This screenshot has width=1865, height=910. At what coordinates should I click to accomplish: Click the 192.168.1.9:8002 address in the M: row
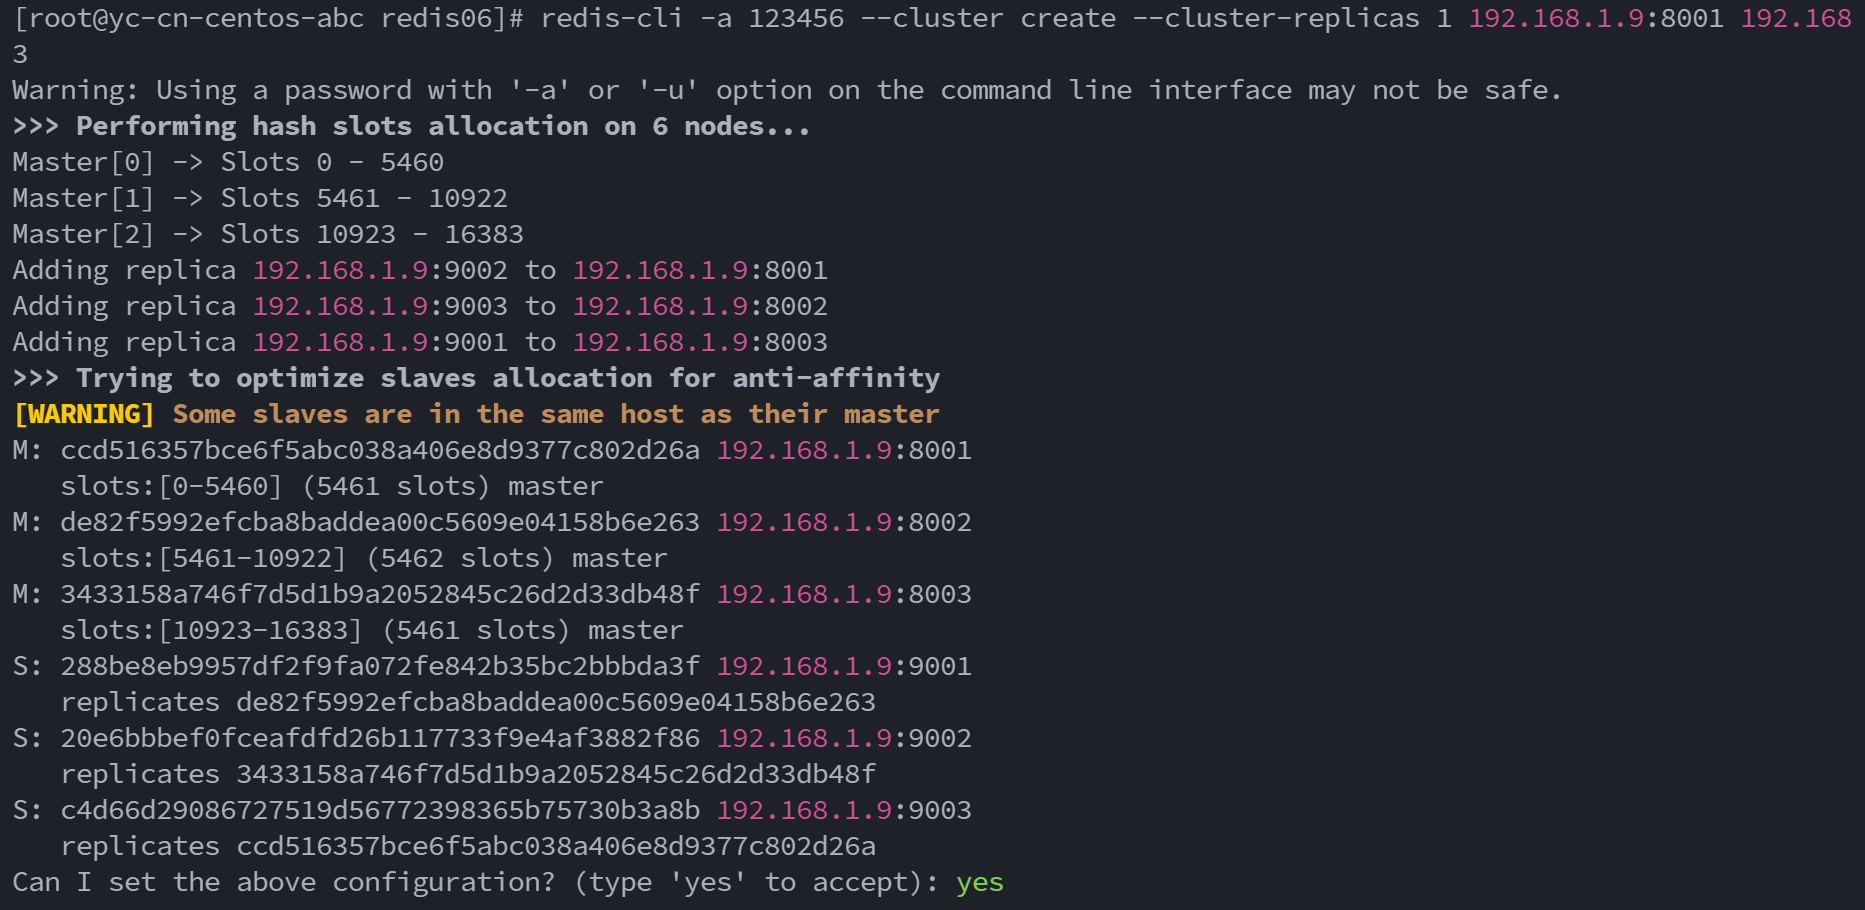coord(844,523)
